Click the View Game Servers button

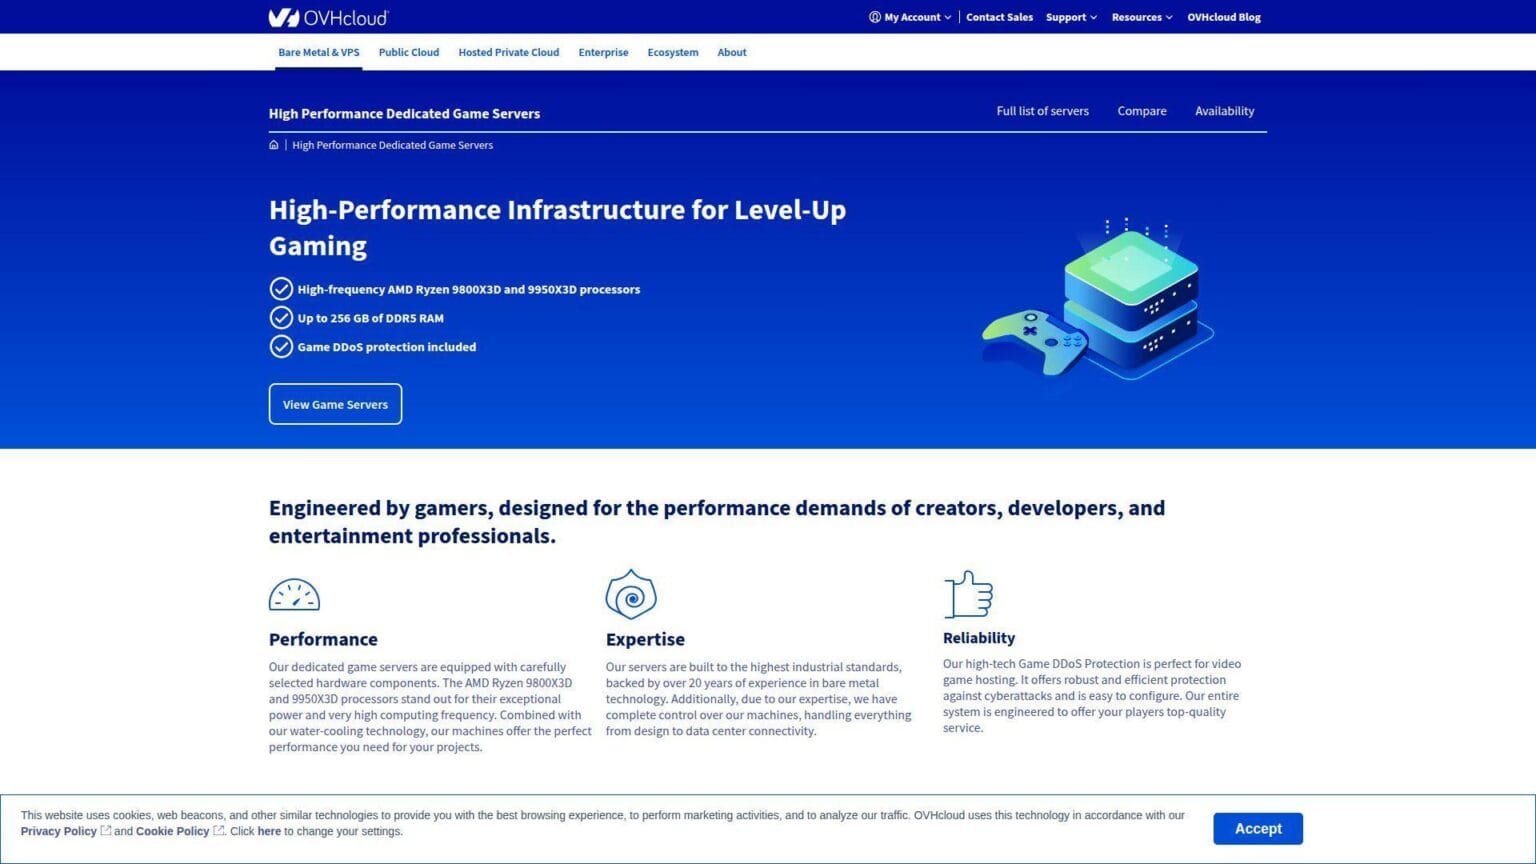click(x=335, y=404)
